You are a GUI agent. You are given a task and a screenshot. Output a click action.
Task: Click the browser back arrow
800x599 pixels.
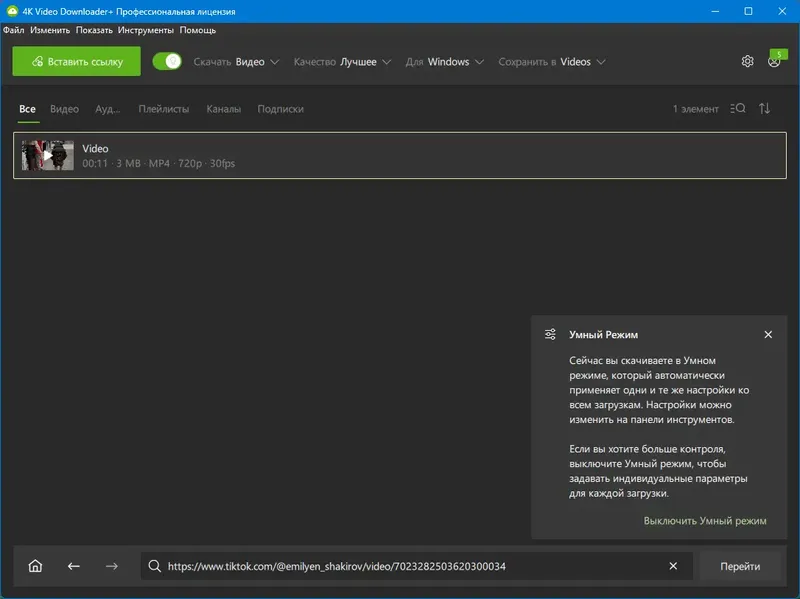pyautogui.click(x=74, y=566)
